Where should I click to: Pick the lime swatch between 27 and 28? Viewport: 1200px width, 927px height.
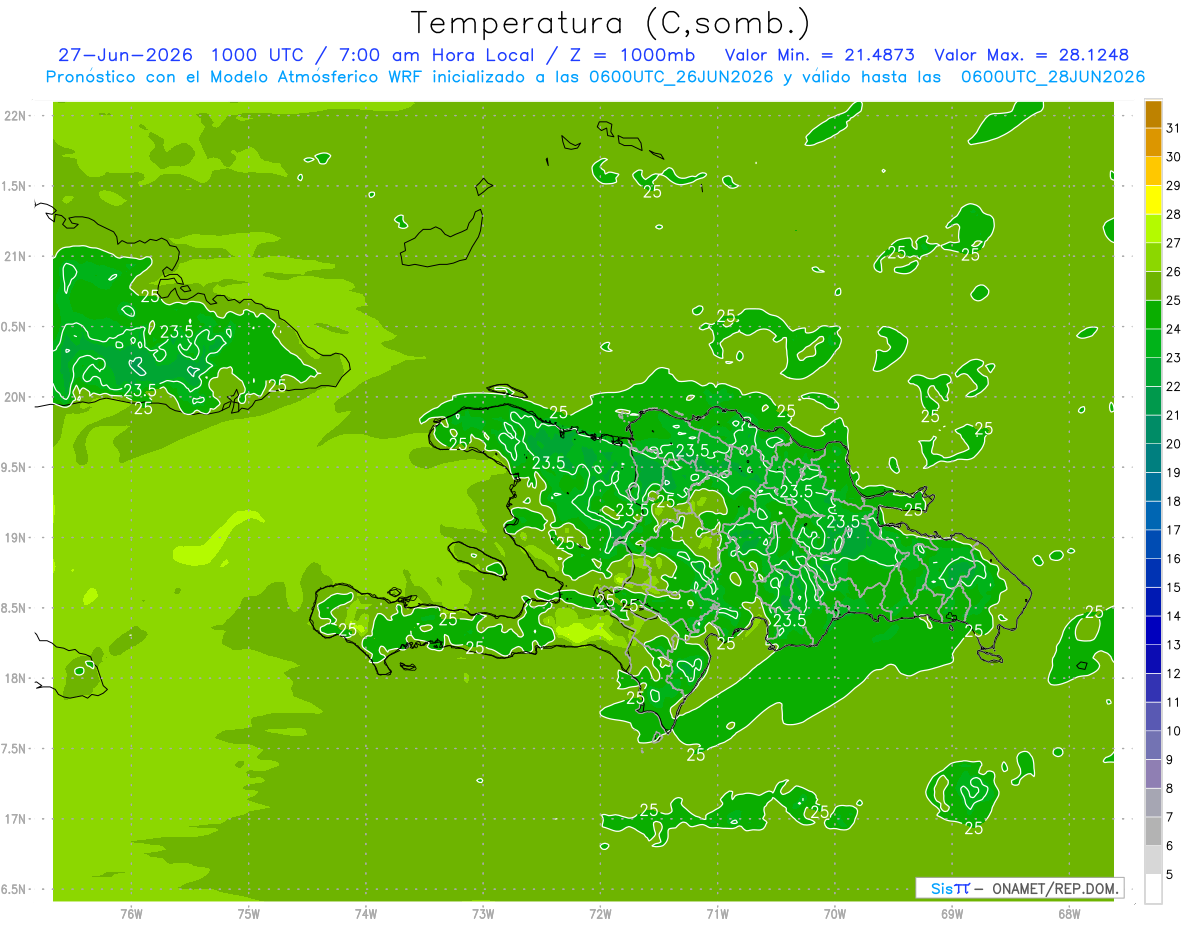click(x=1153, y=229)
